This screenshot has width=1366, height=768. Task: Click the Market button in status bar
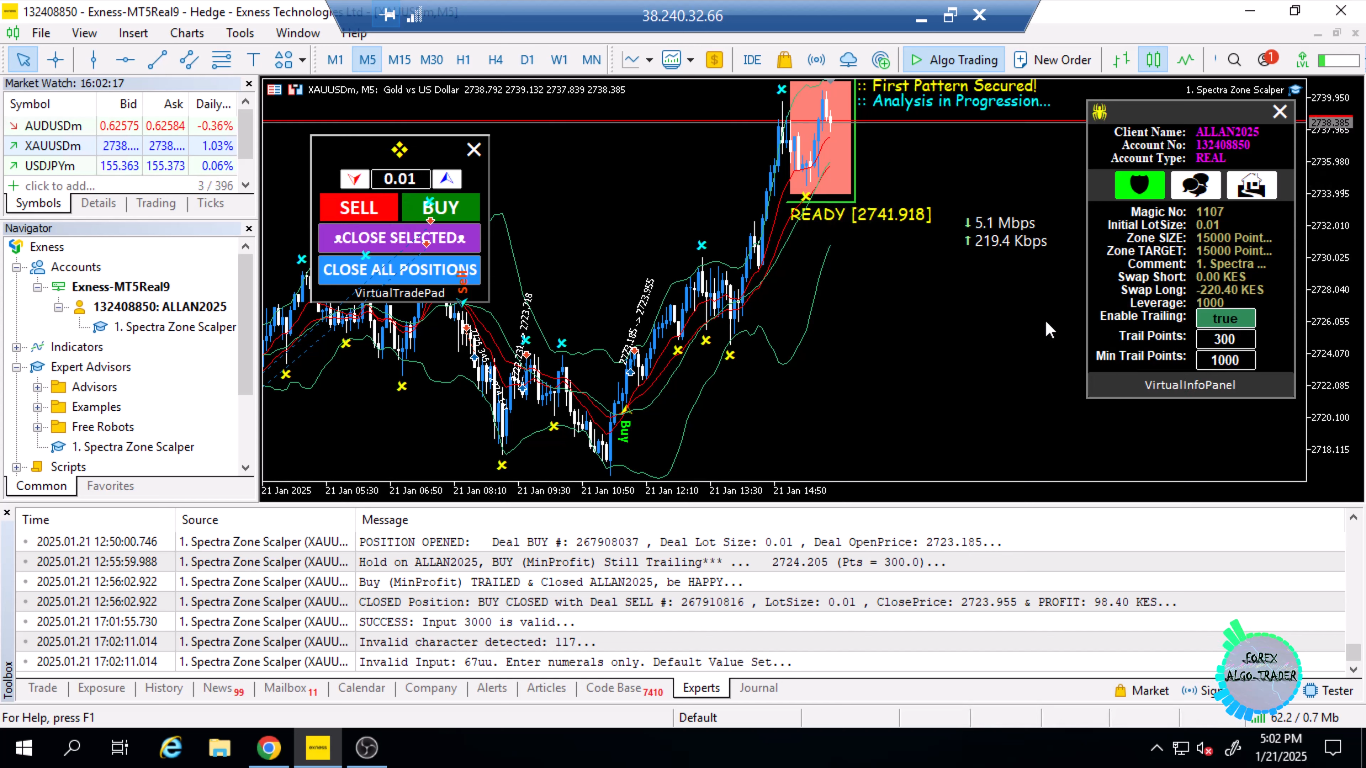(x=1141, y=690)
